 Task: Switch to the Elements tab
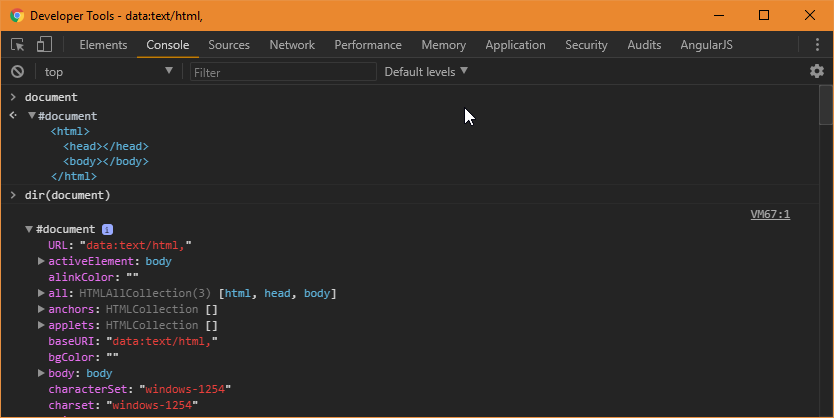[103, 45]
